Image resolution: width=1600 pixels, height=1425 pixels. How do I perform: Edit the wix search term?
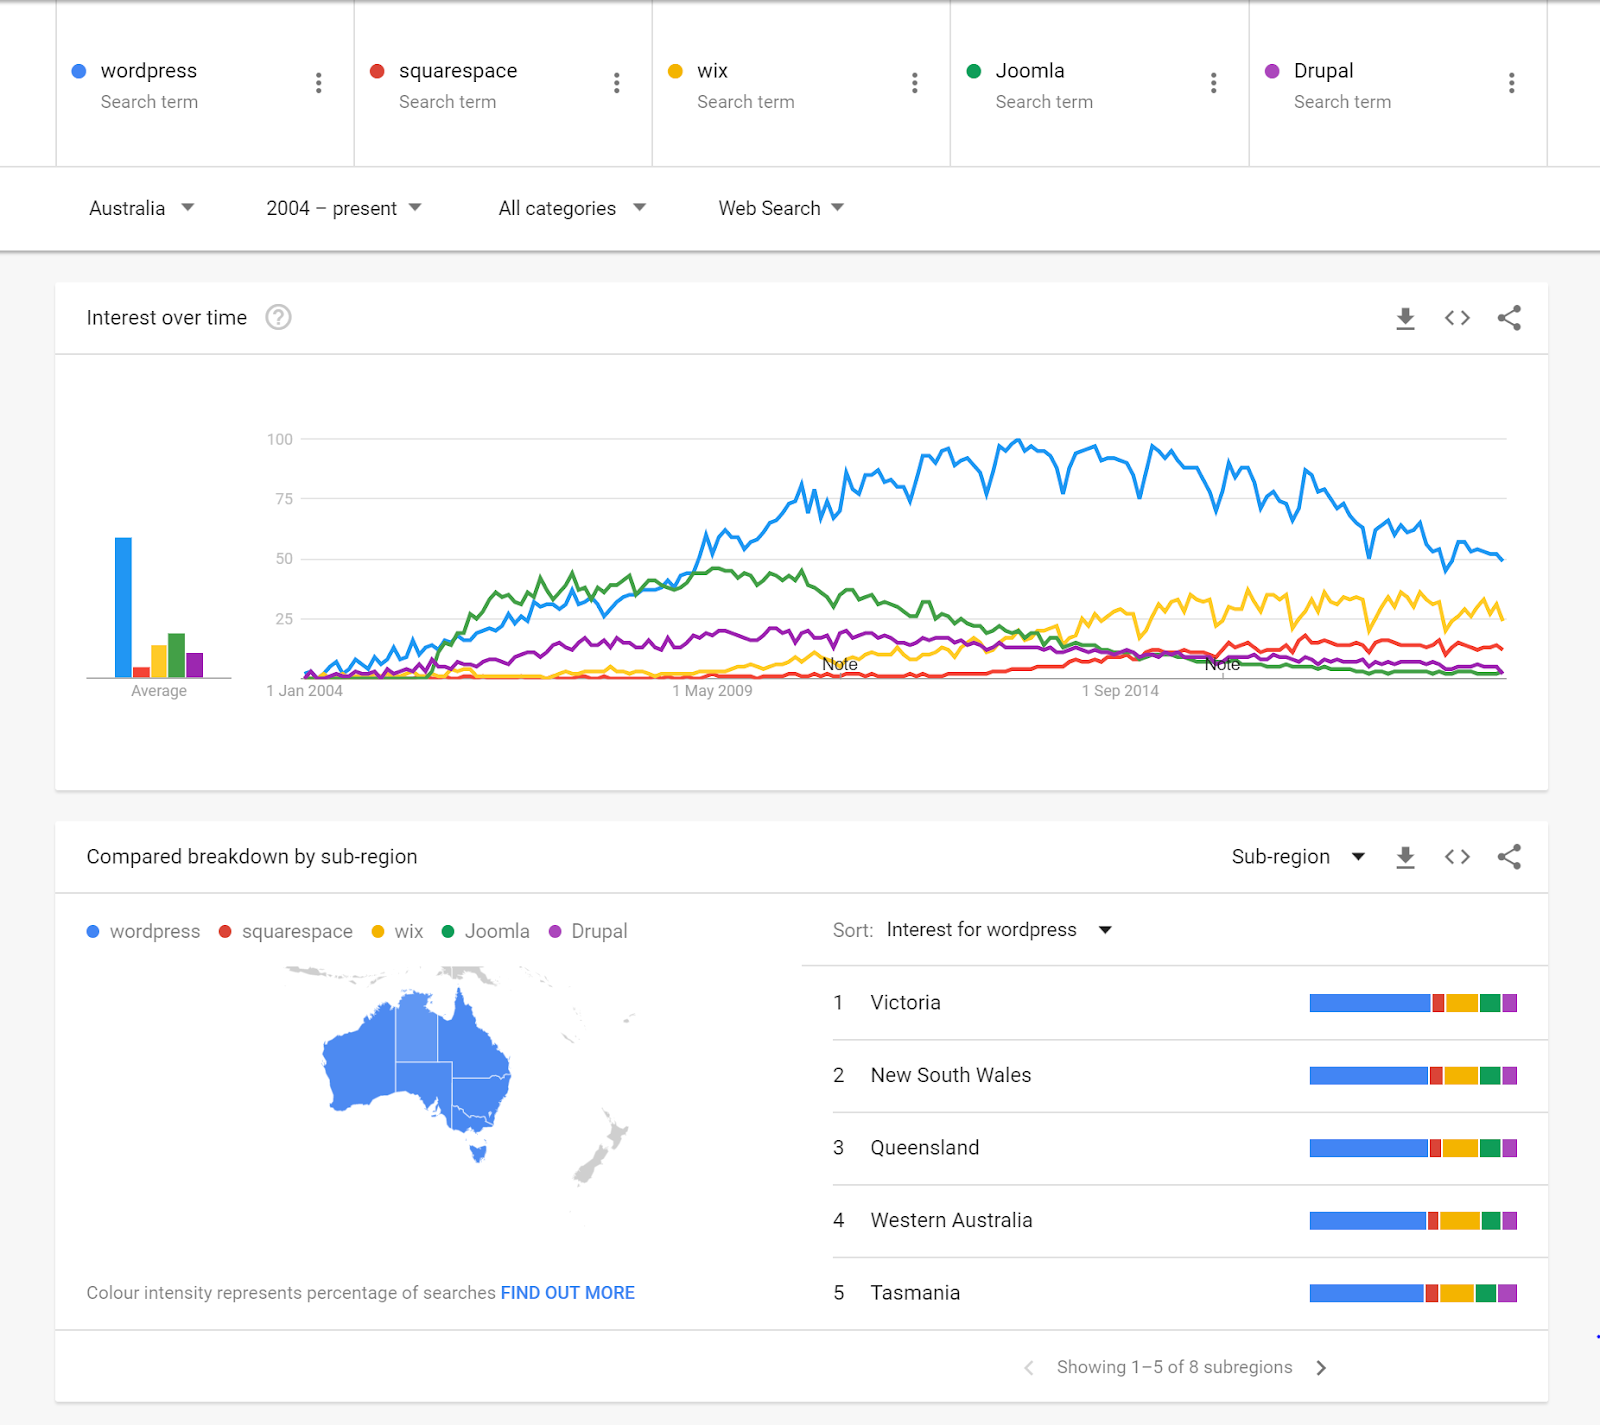click(712, 71)
